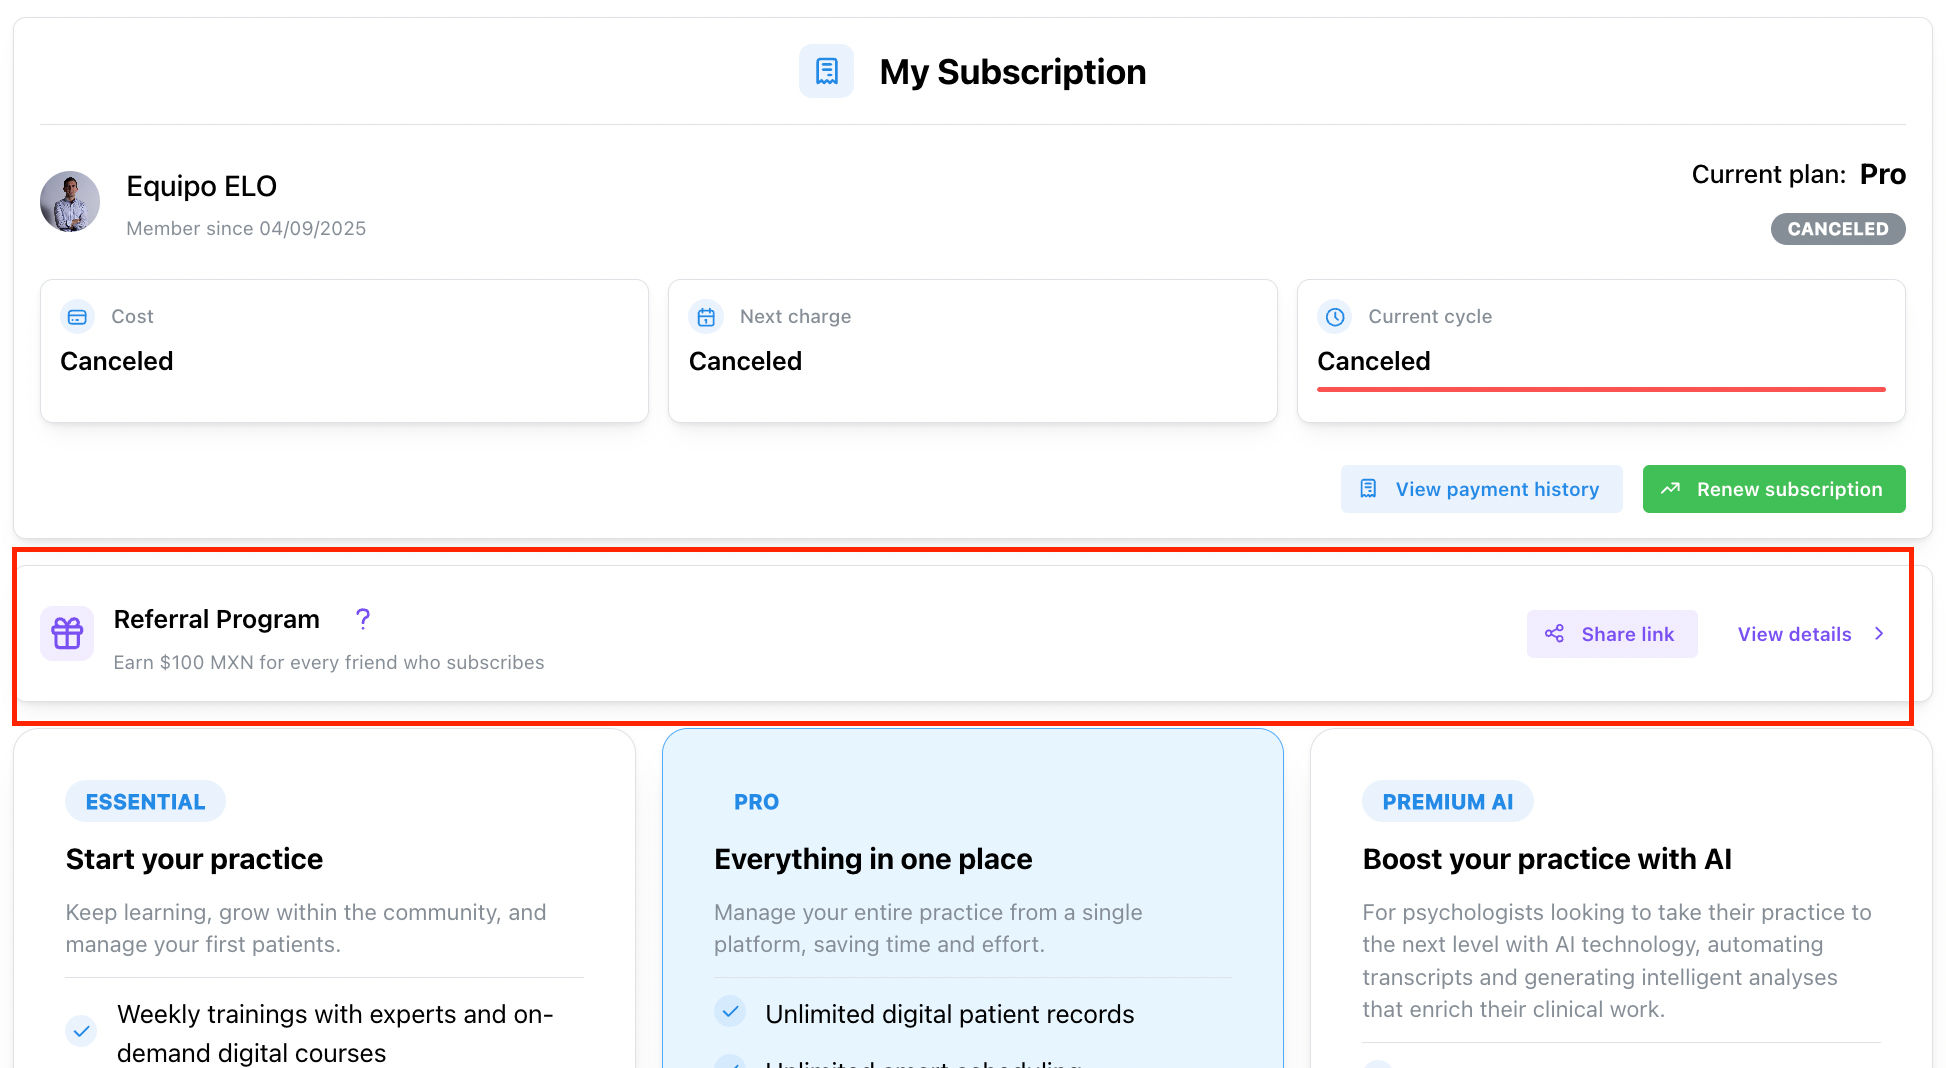Click the My Subscription receipt icon
This screenshot has width=1946, height=1068.
point(826,71)
